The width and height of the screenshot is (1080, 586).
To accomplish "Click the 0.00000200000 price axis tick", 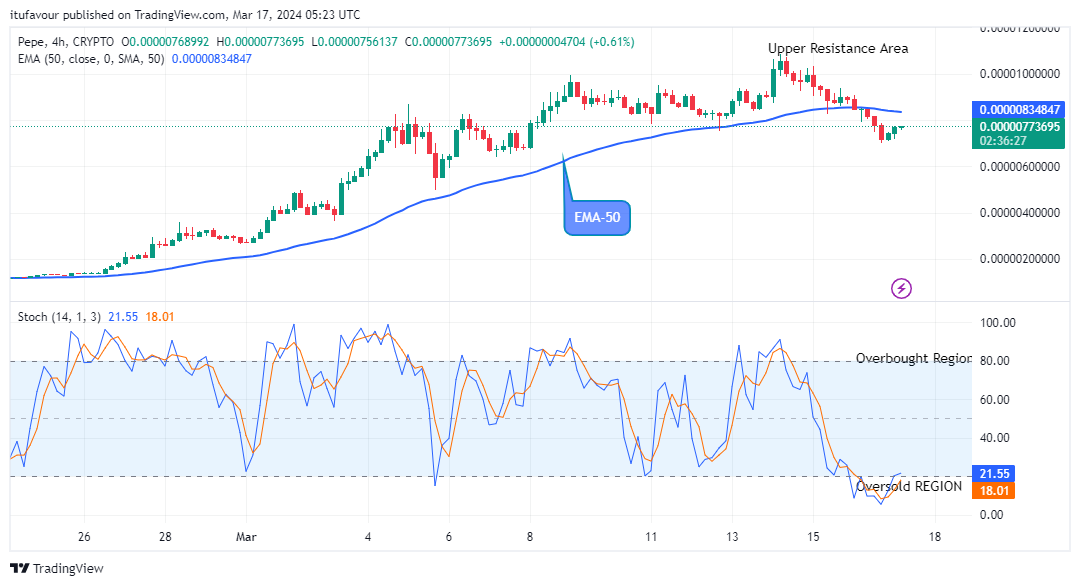I will 1019,259.
